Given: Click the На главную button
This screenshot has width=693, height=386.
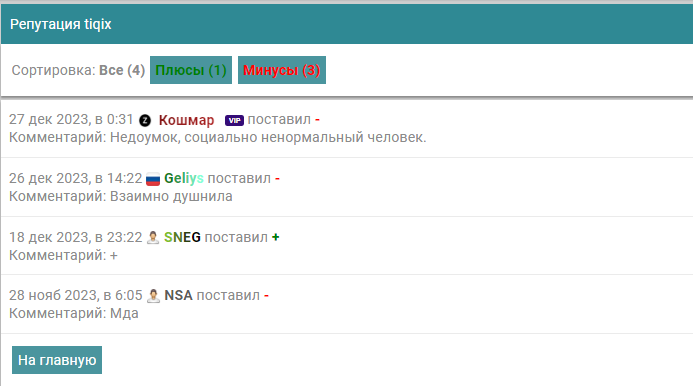Looking at the screenshot, I should [x=57, y=360].
